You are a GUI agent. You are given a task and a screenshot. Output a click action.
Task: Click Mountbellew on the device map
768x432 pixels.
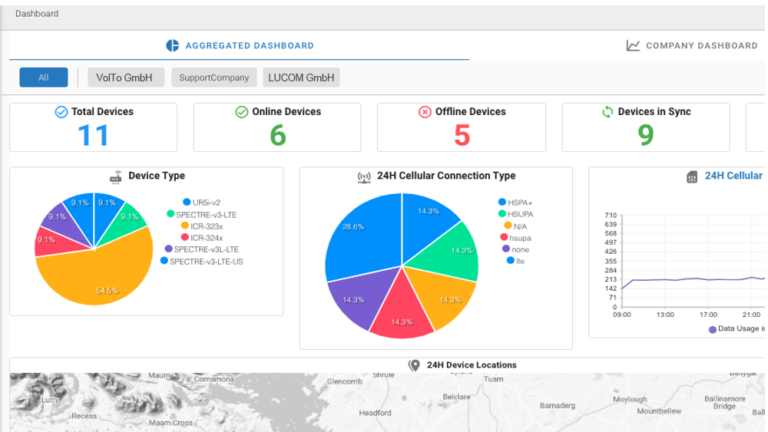[x=659, y=411]
